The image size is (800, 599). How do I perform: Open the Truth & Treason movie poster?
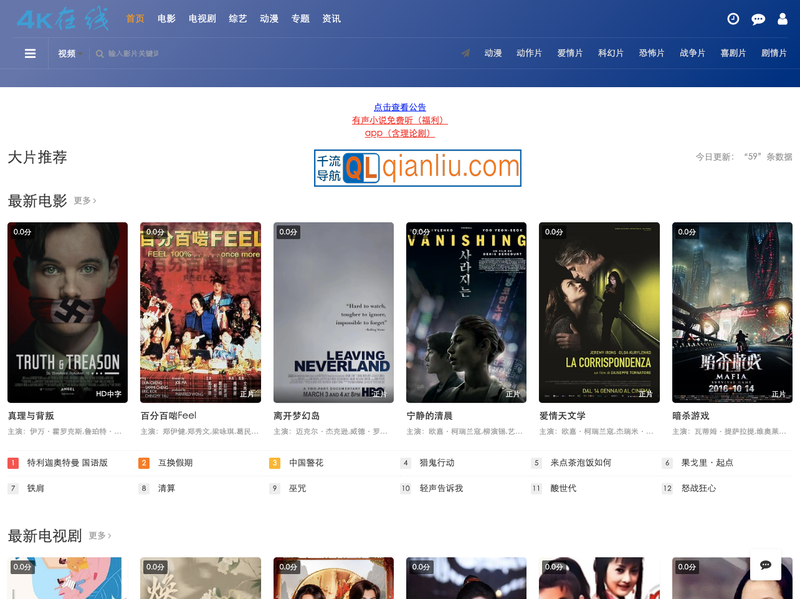click(x=68, y=312)
